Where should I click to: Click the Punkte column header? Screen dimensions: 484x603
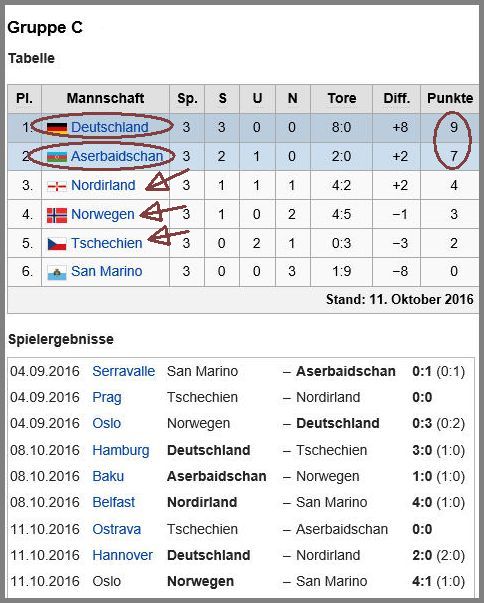450,98
